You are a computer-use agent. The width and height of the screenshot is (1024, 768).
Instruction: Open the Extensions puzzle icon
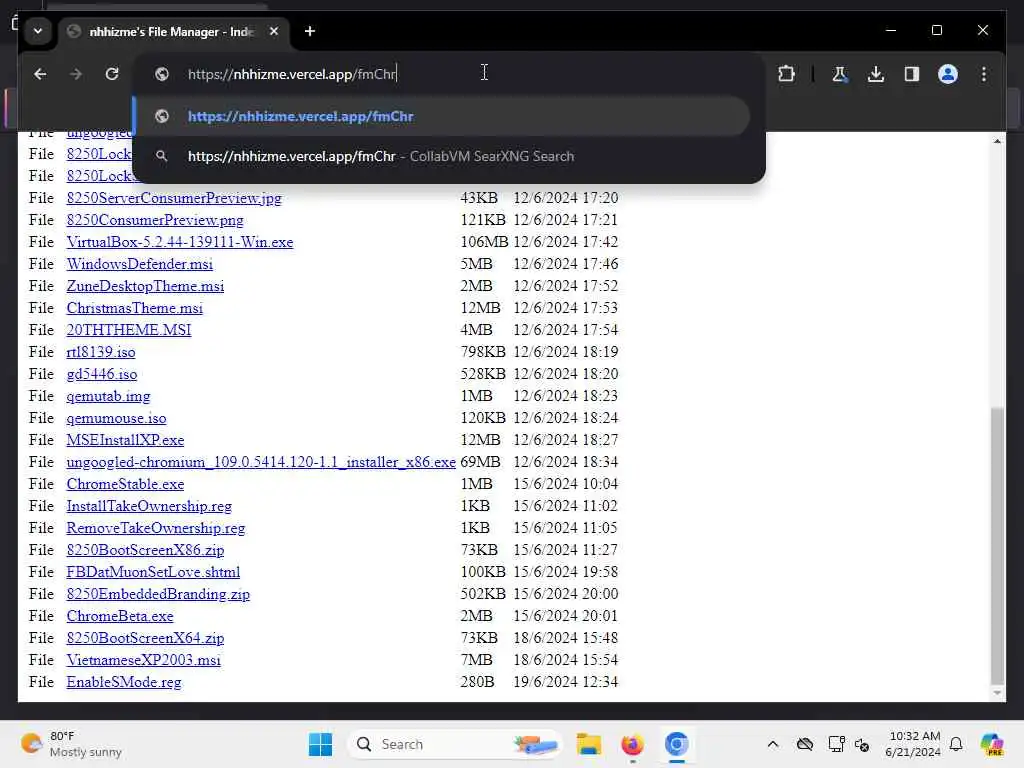[x=786, y=74]
